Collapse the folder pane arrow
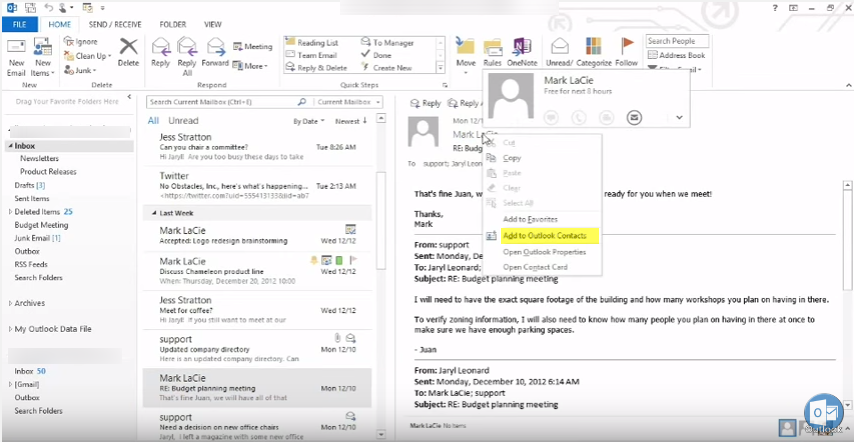 [129, 97]
